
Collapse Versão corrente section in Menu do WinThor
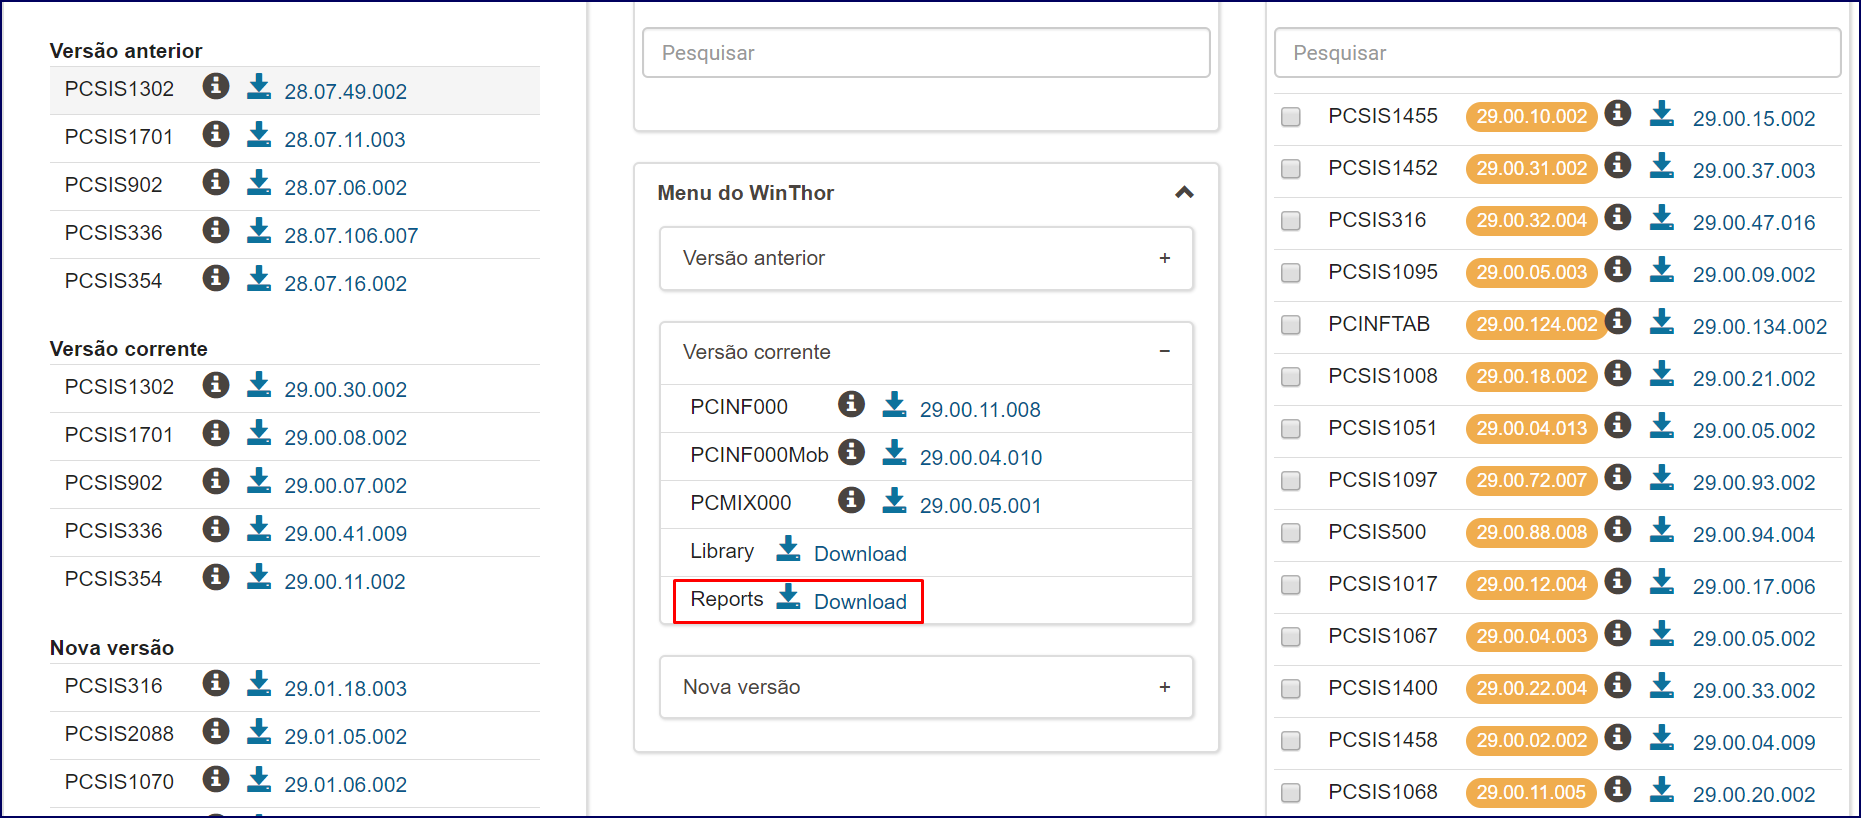pyautogui.click(x=926, y=352)
